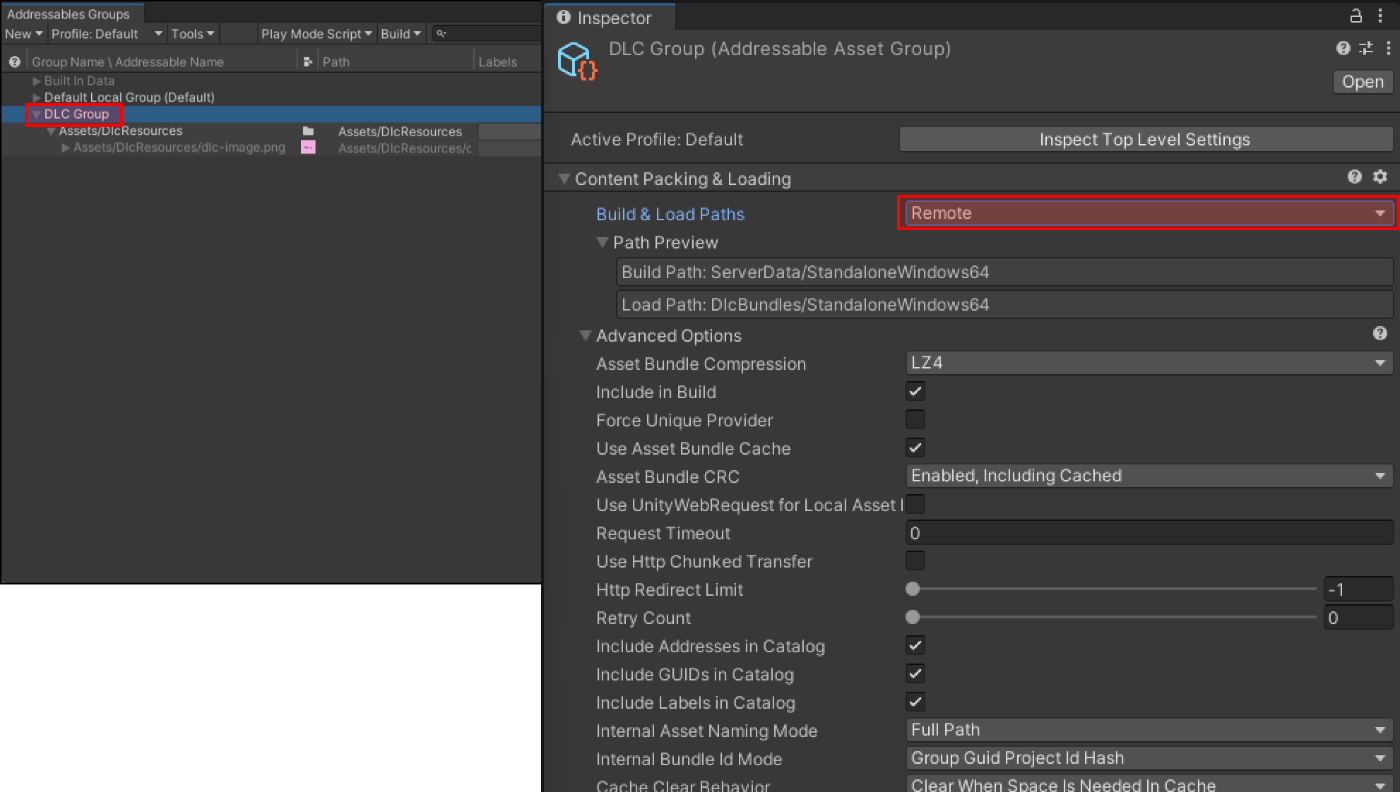This screenshot has width=1400, height=792.
Task: Click the search magnifier in Addressables Groups
Action: 441,34
